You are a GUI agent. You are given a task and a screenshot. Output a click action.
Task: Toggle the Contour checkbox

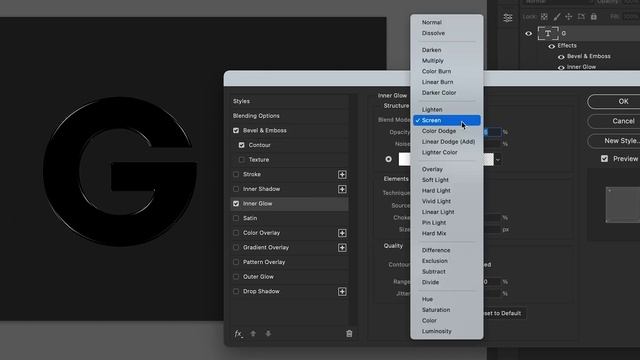click(242, 145)
